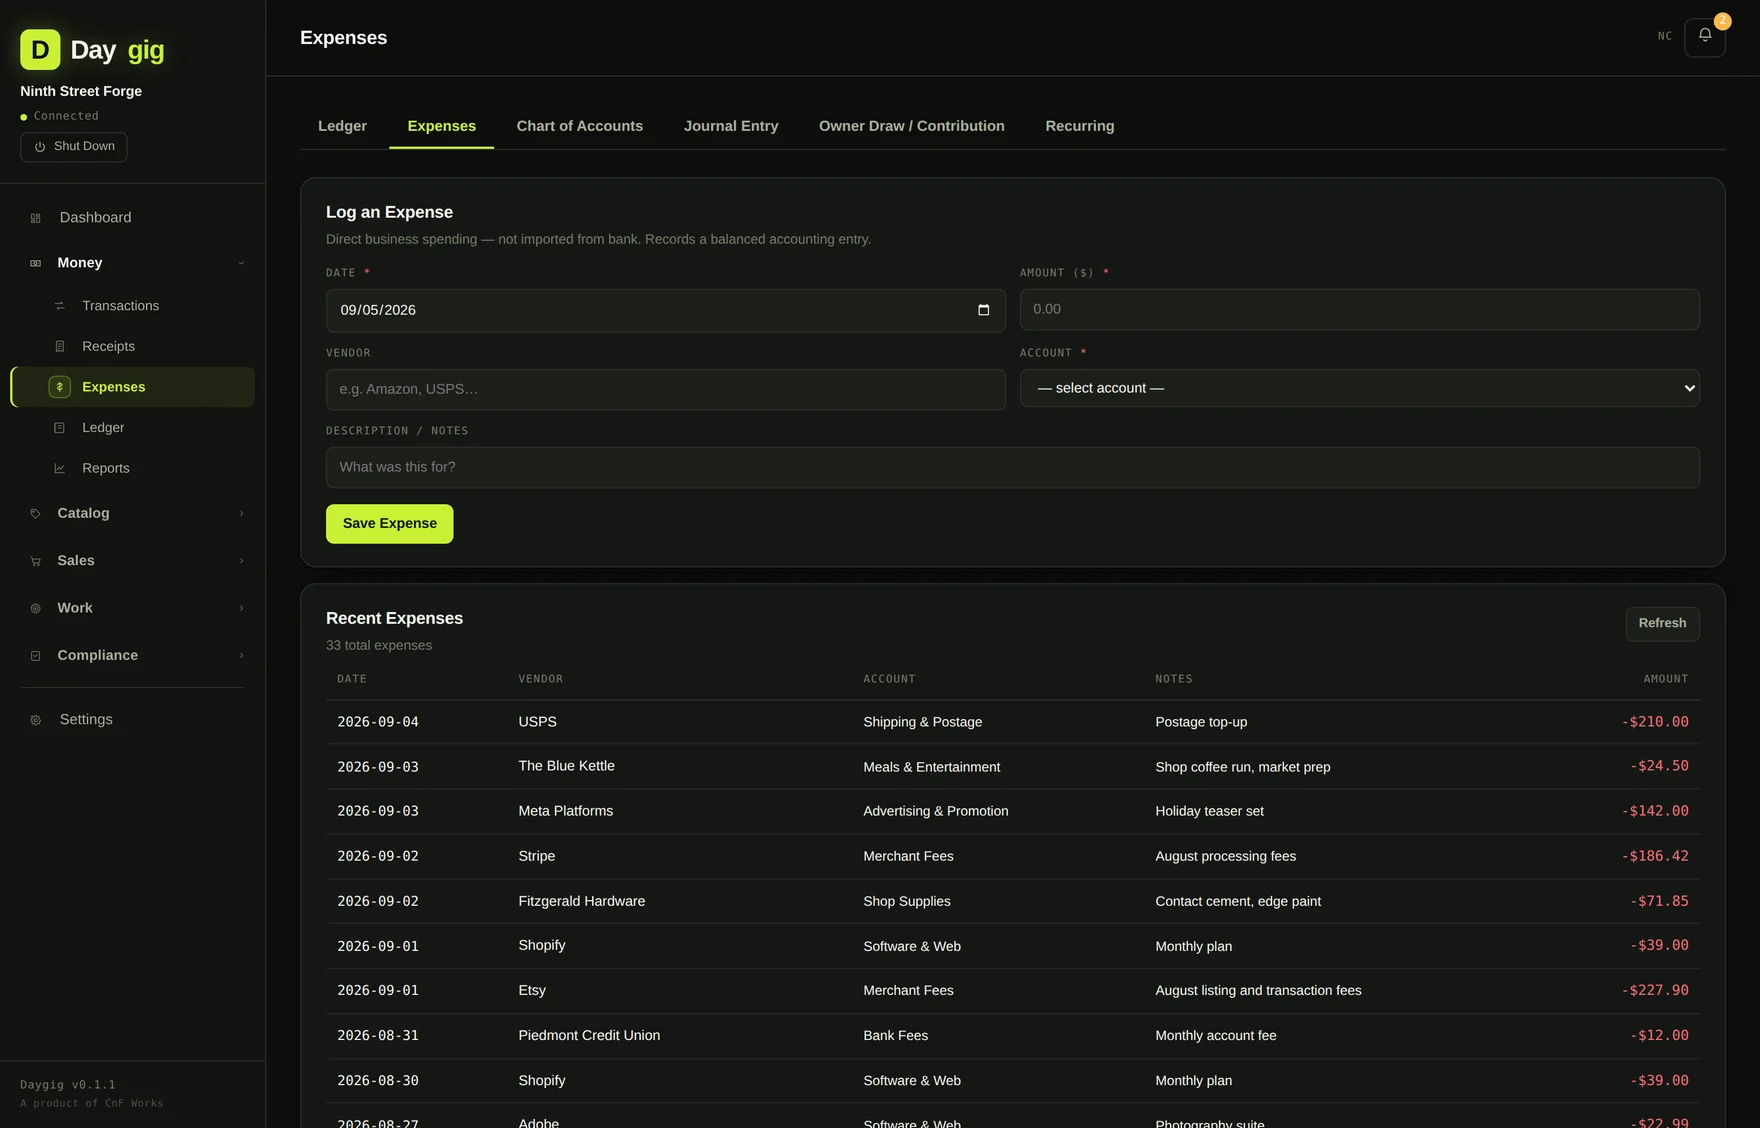This screenshot has width=1760, height=1128.
Task: Select the Piedmont Credit Union cell
Action: (589, 1035)
